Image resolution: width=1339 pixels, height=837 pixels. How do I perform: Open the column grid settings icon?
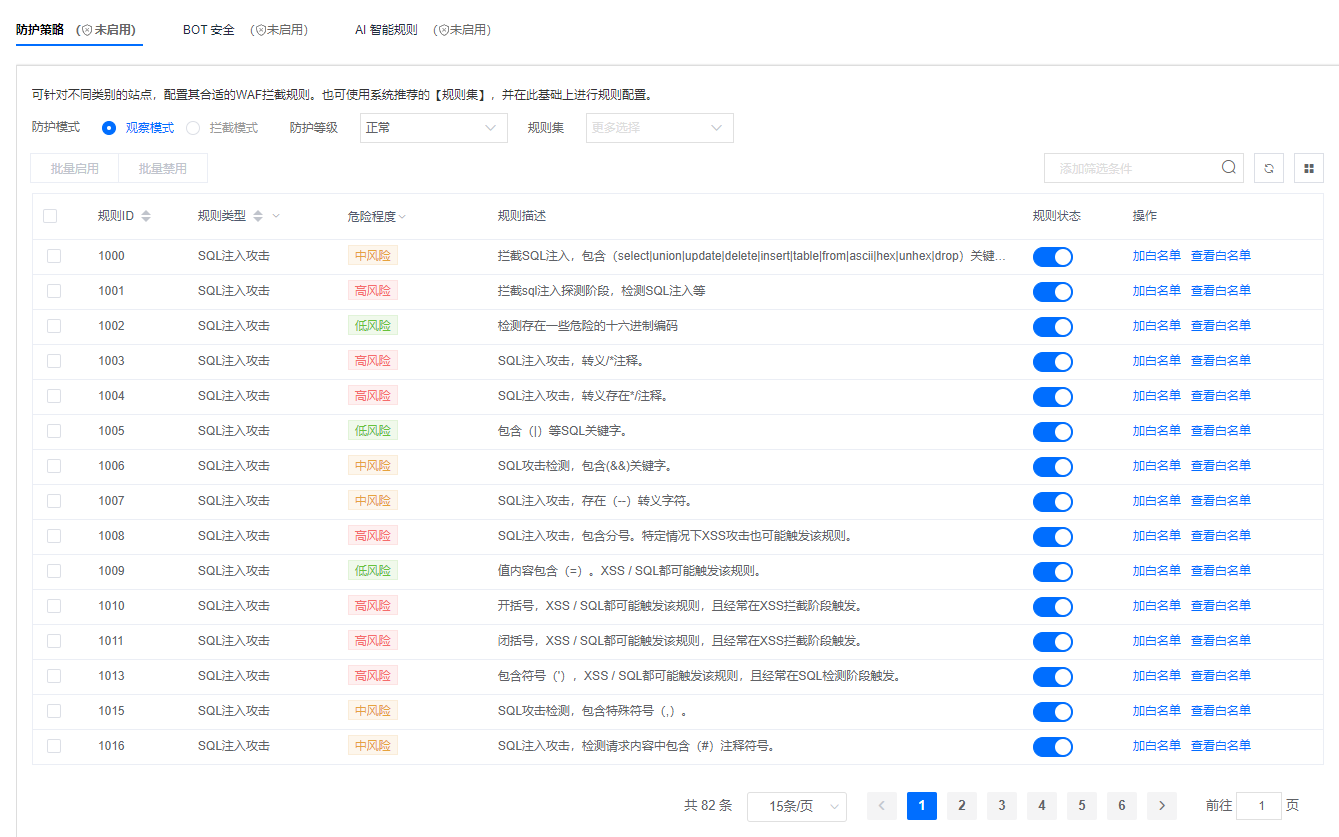(1309, 168)
